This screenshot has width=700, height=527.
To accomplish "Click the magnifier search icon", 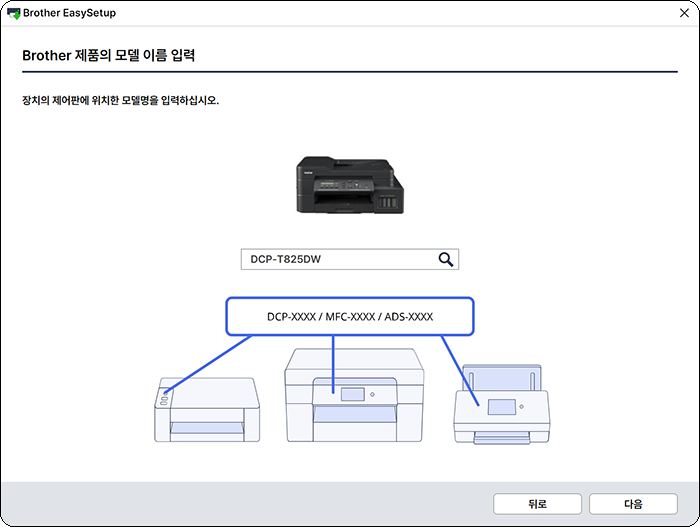I will coord(446,259).
